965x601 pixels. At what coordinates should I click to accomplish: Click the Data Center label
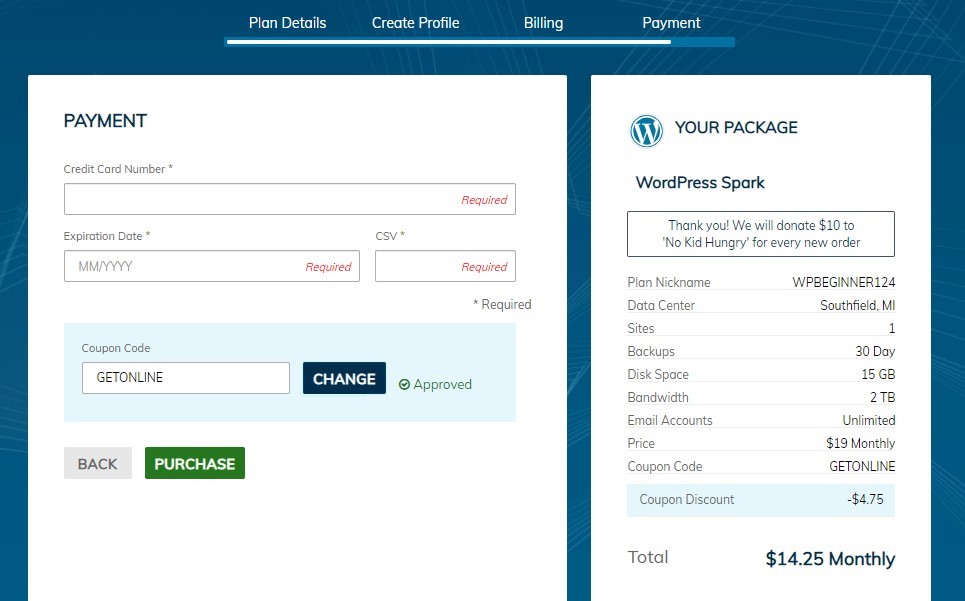click(x=661, y=306)
